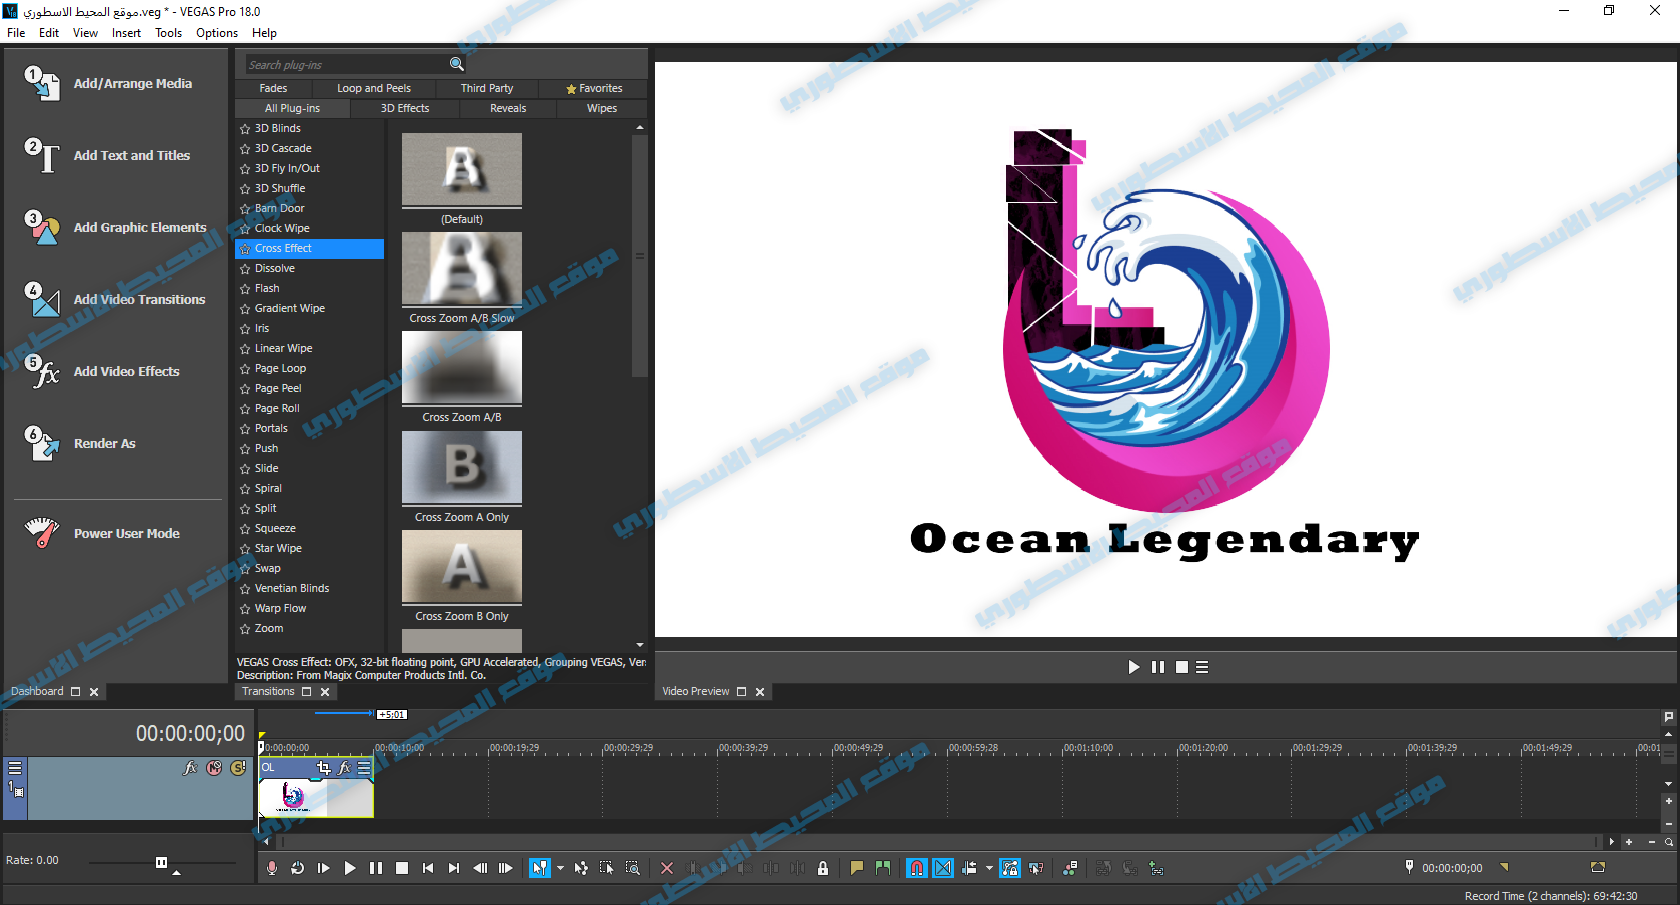1680x905 pixels.
Task: Open Track FX on track 1 header
Action: point(190,768)
